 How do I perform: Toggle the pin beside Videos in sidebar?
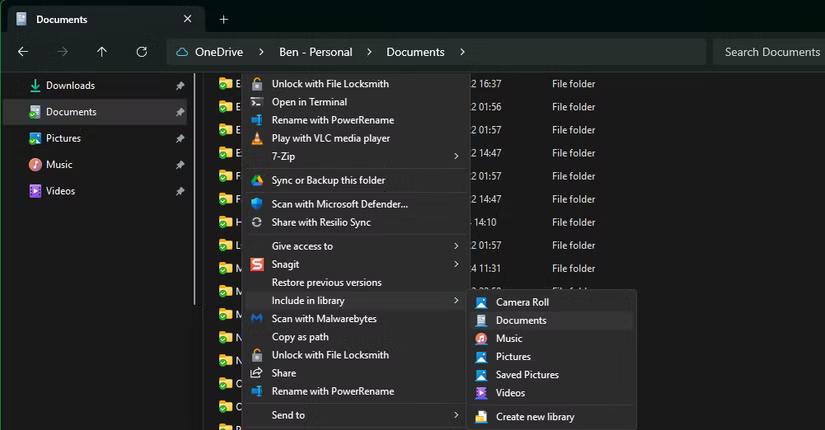[180, 191]
